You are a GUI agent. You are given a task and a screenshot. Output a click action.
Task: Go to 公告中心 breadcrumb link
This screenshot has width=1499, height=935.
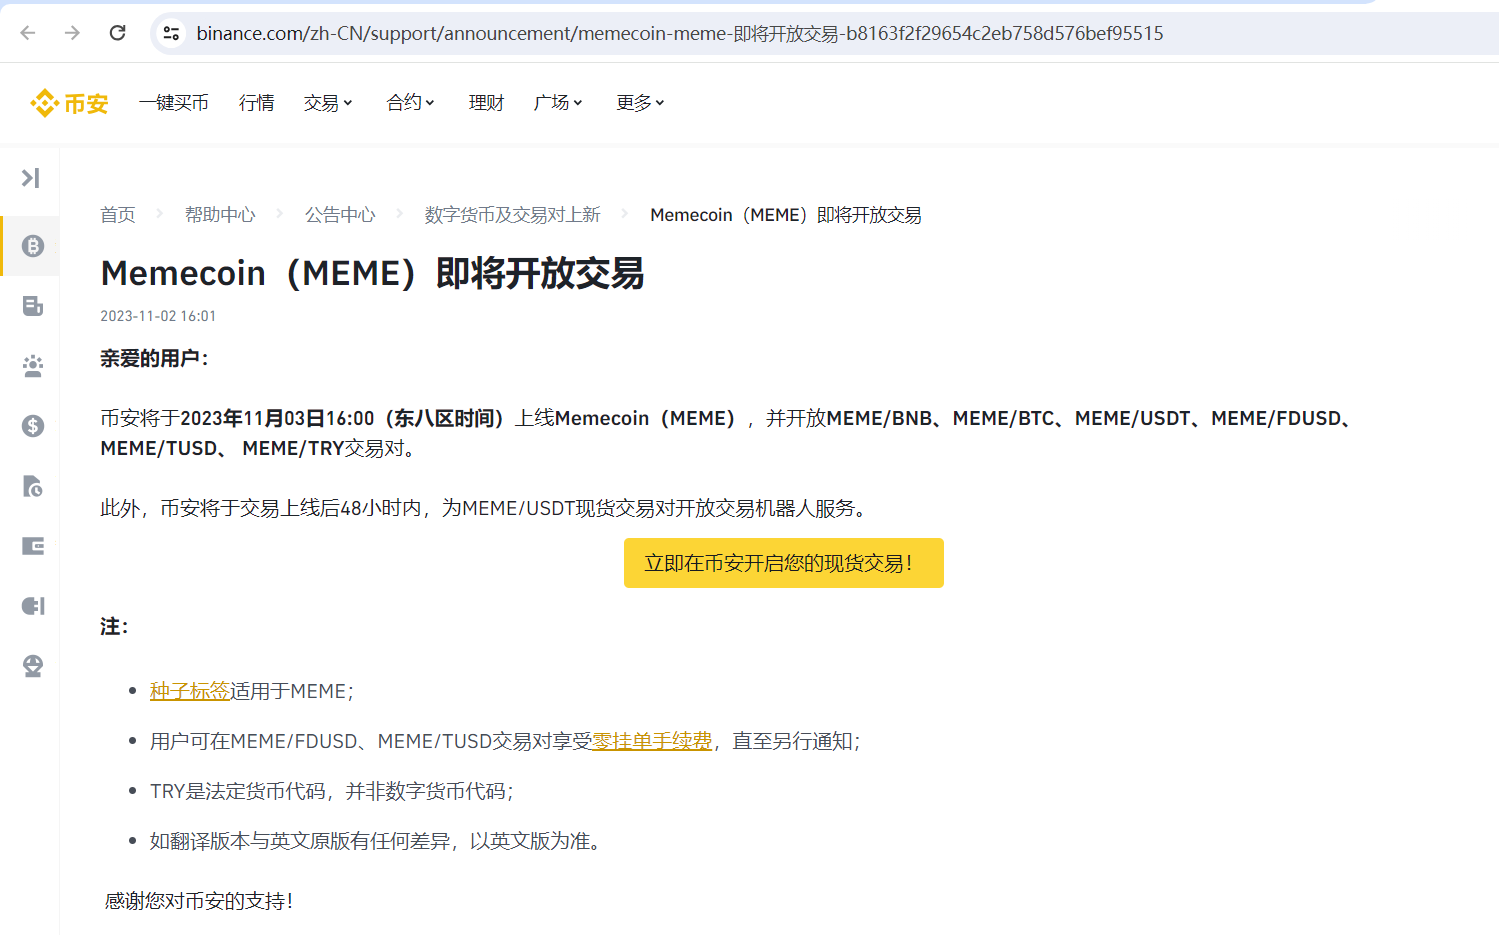(340, 215)
